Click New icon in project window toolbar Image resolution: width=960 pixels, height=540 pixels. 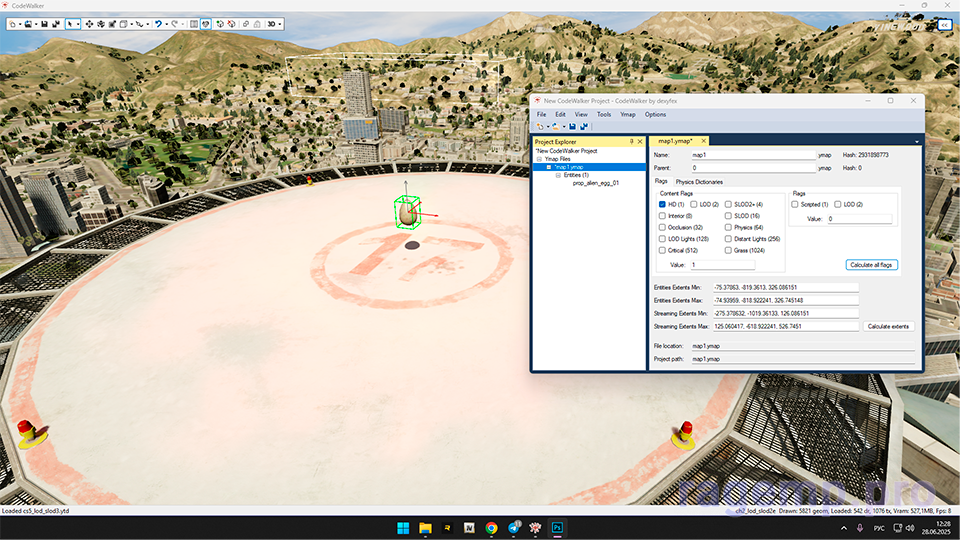click(540, 127)
